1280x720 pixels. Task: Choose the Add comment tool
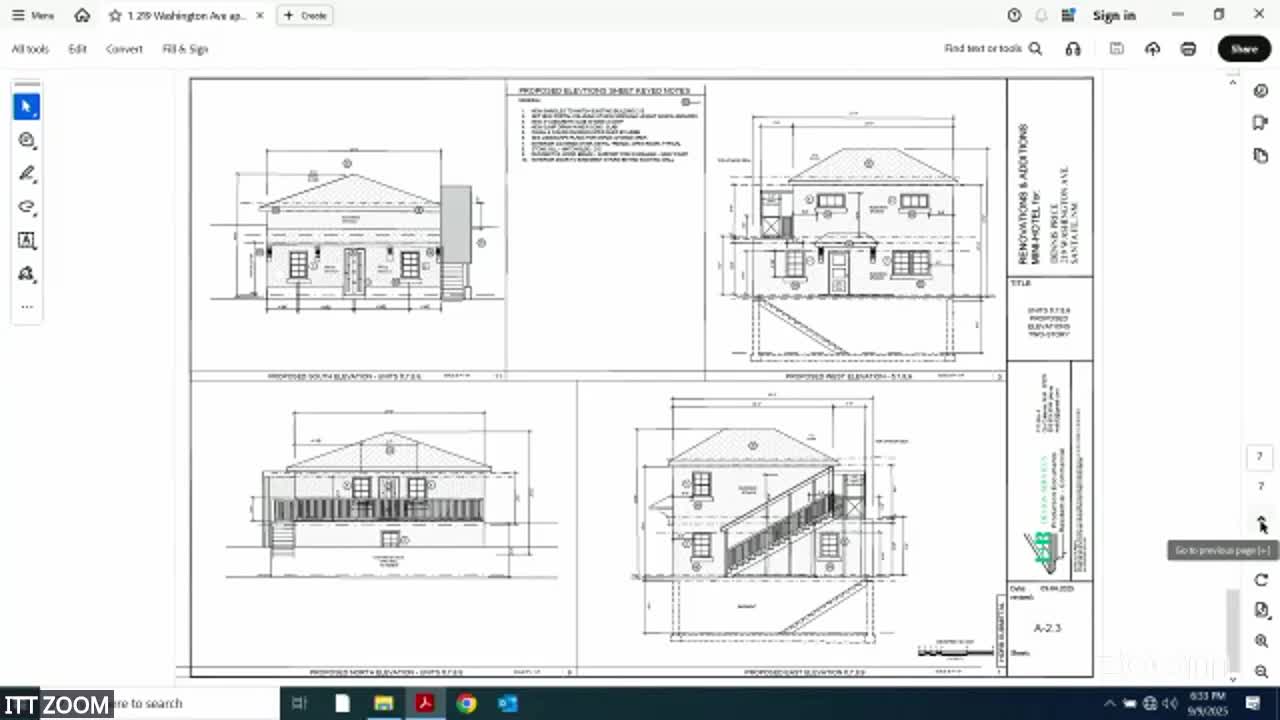point(27,141)
